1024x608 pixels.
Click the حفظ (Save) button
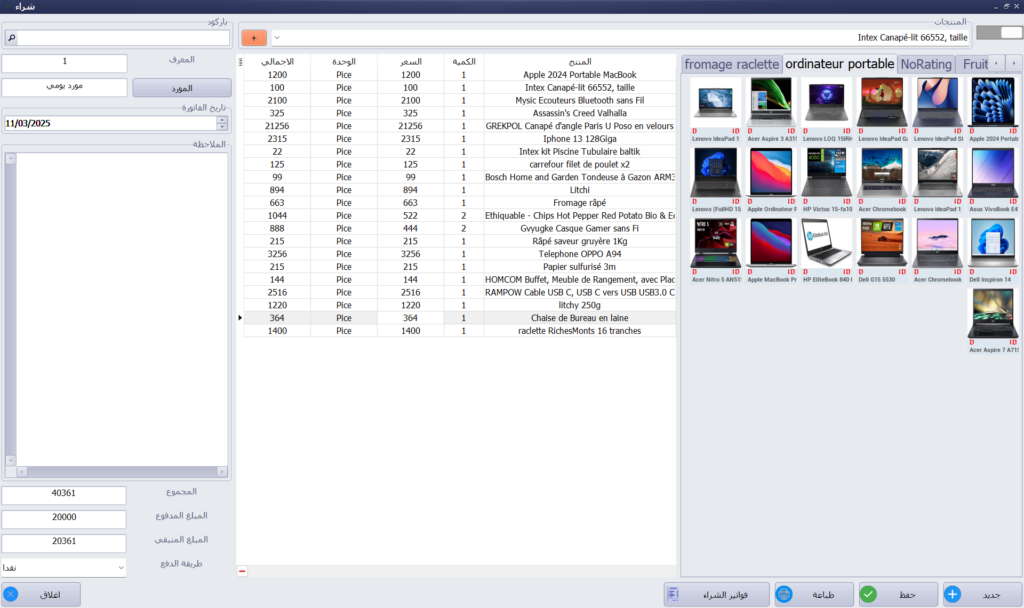[898, 594]
